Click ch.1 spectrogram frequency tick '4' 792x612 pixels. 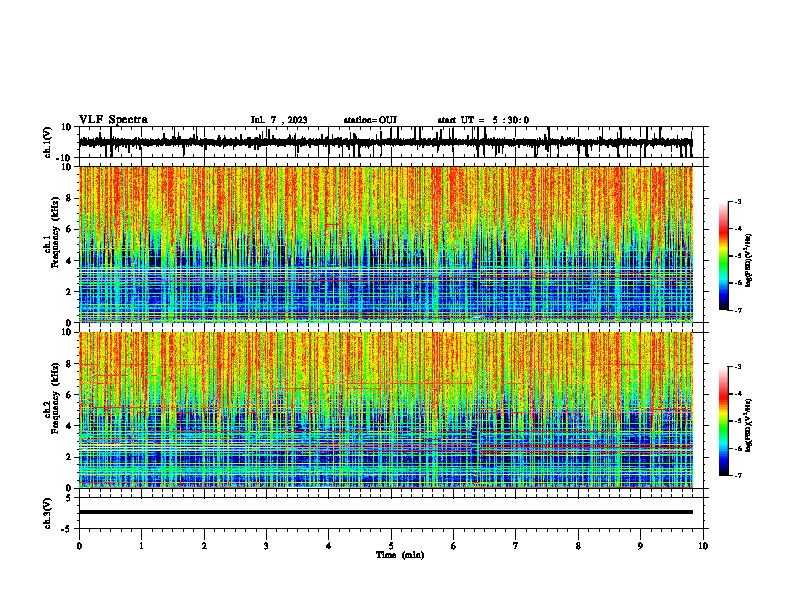coord(70,261)
